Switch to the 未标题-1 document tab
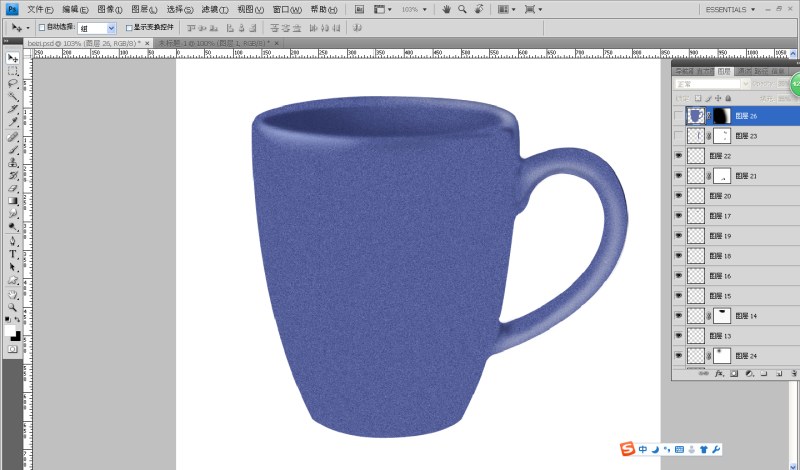The height and width of the screenshot is (470, 800). pyautogui.click(x=218, y=43)
